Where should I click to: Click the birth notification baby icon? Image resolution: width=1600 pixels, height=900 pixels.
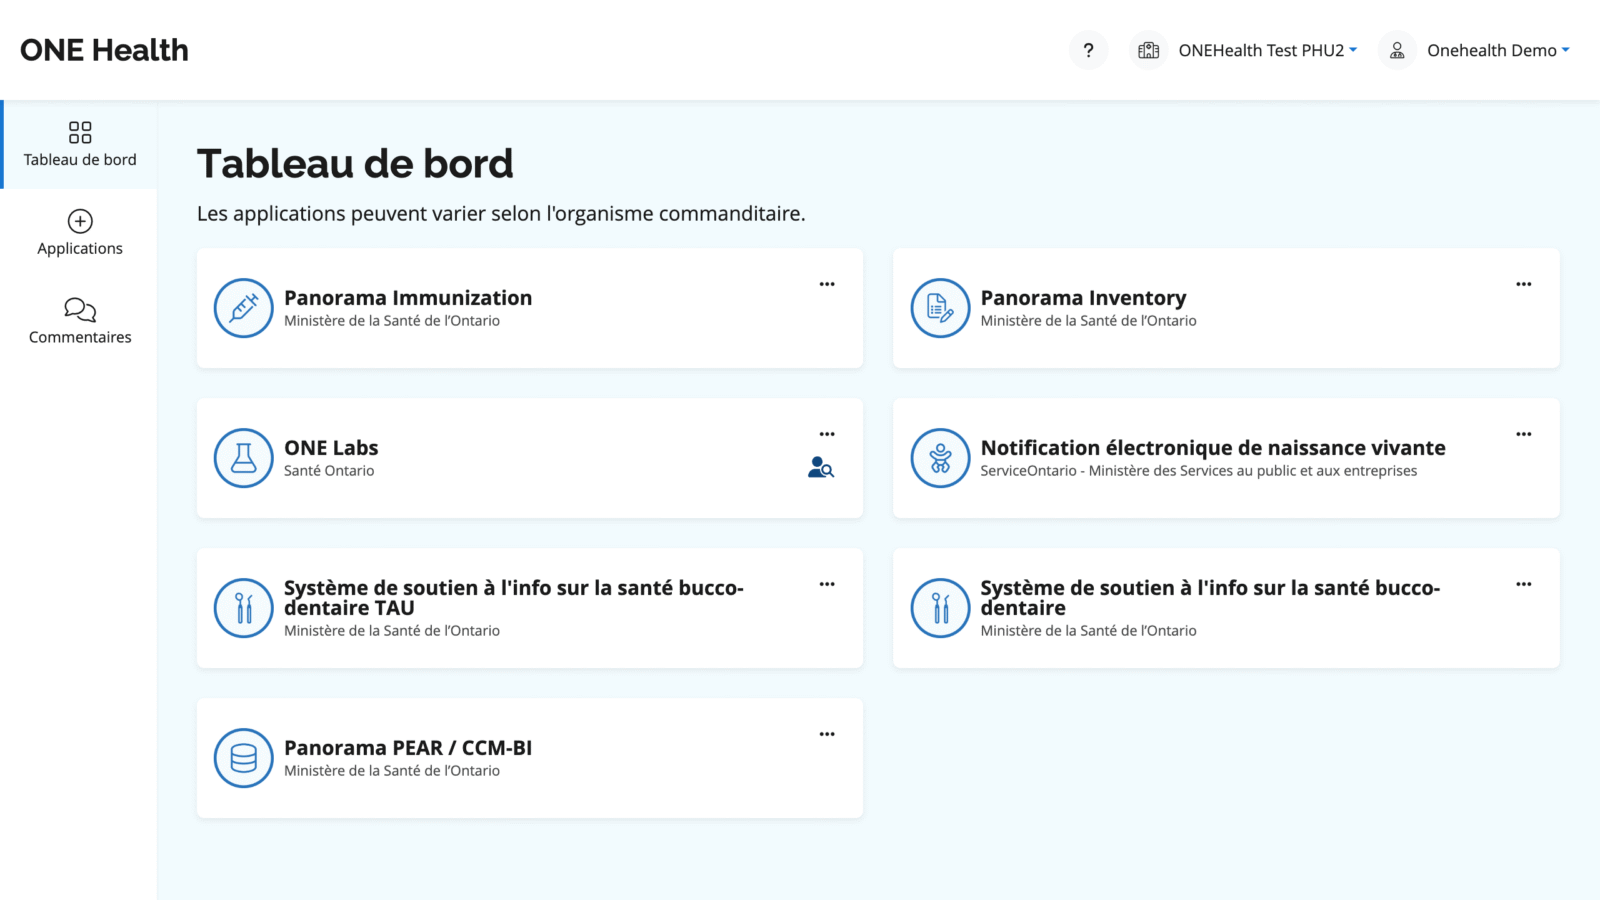(x=940, y=458)
